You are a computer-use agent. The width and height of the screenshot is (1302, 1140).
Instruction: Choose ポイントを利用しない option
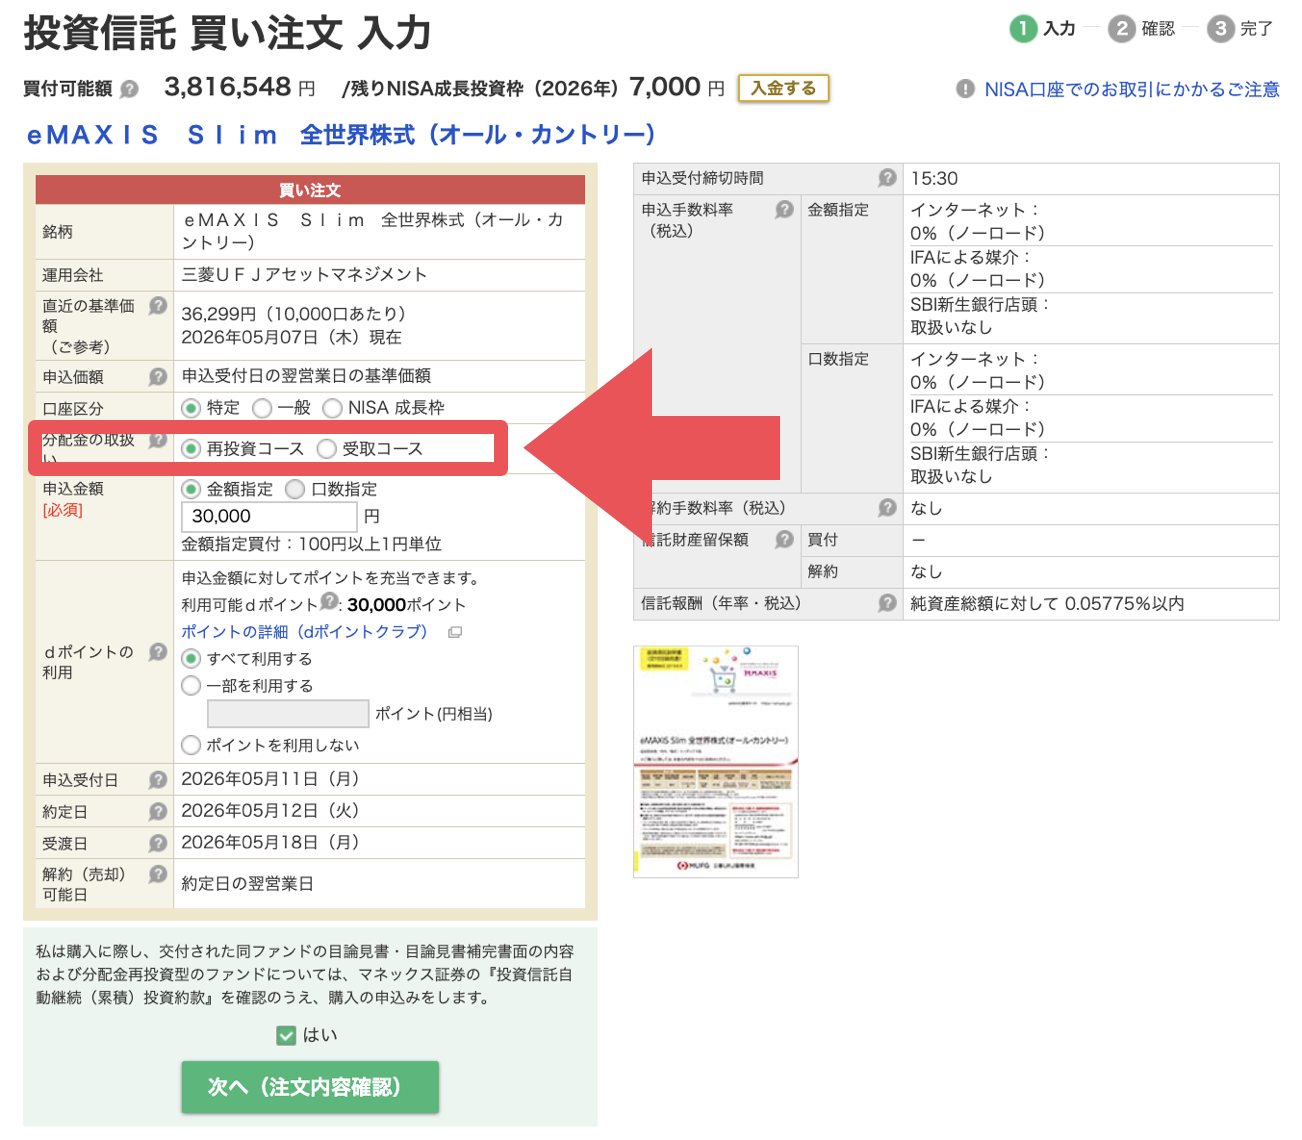(191, 745)
